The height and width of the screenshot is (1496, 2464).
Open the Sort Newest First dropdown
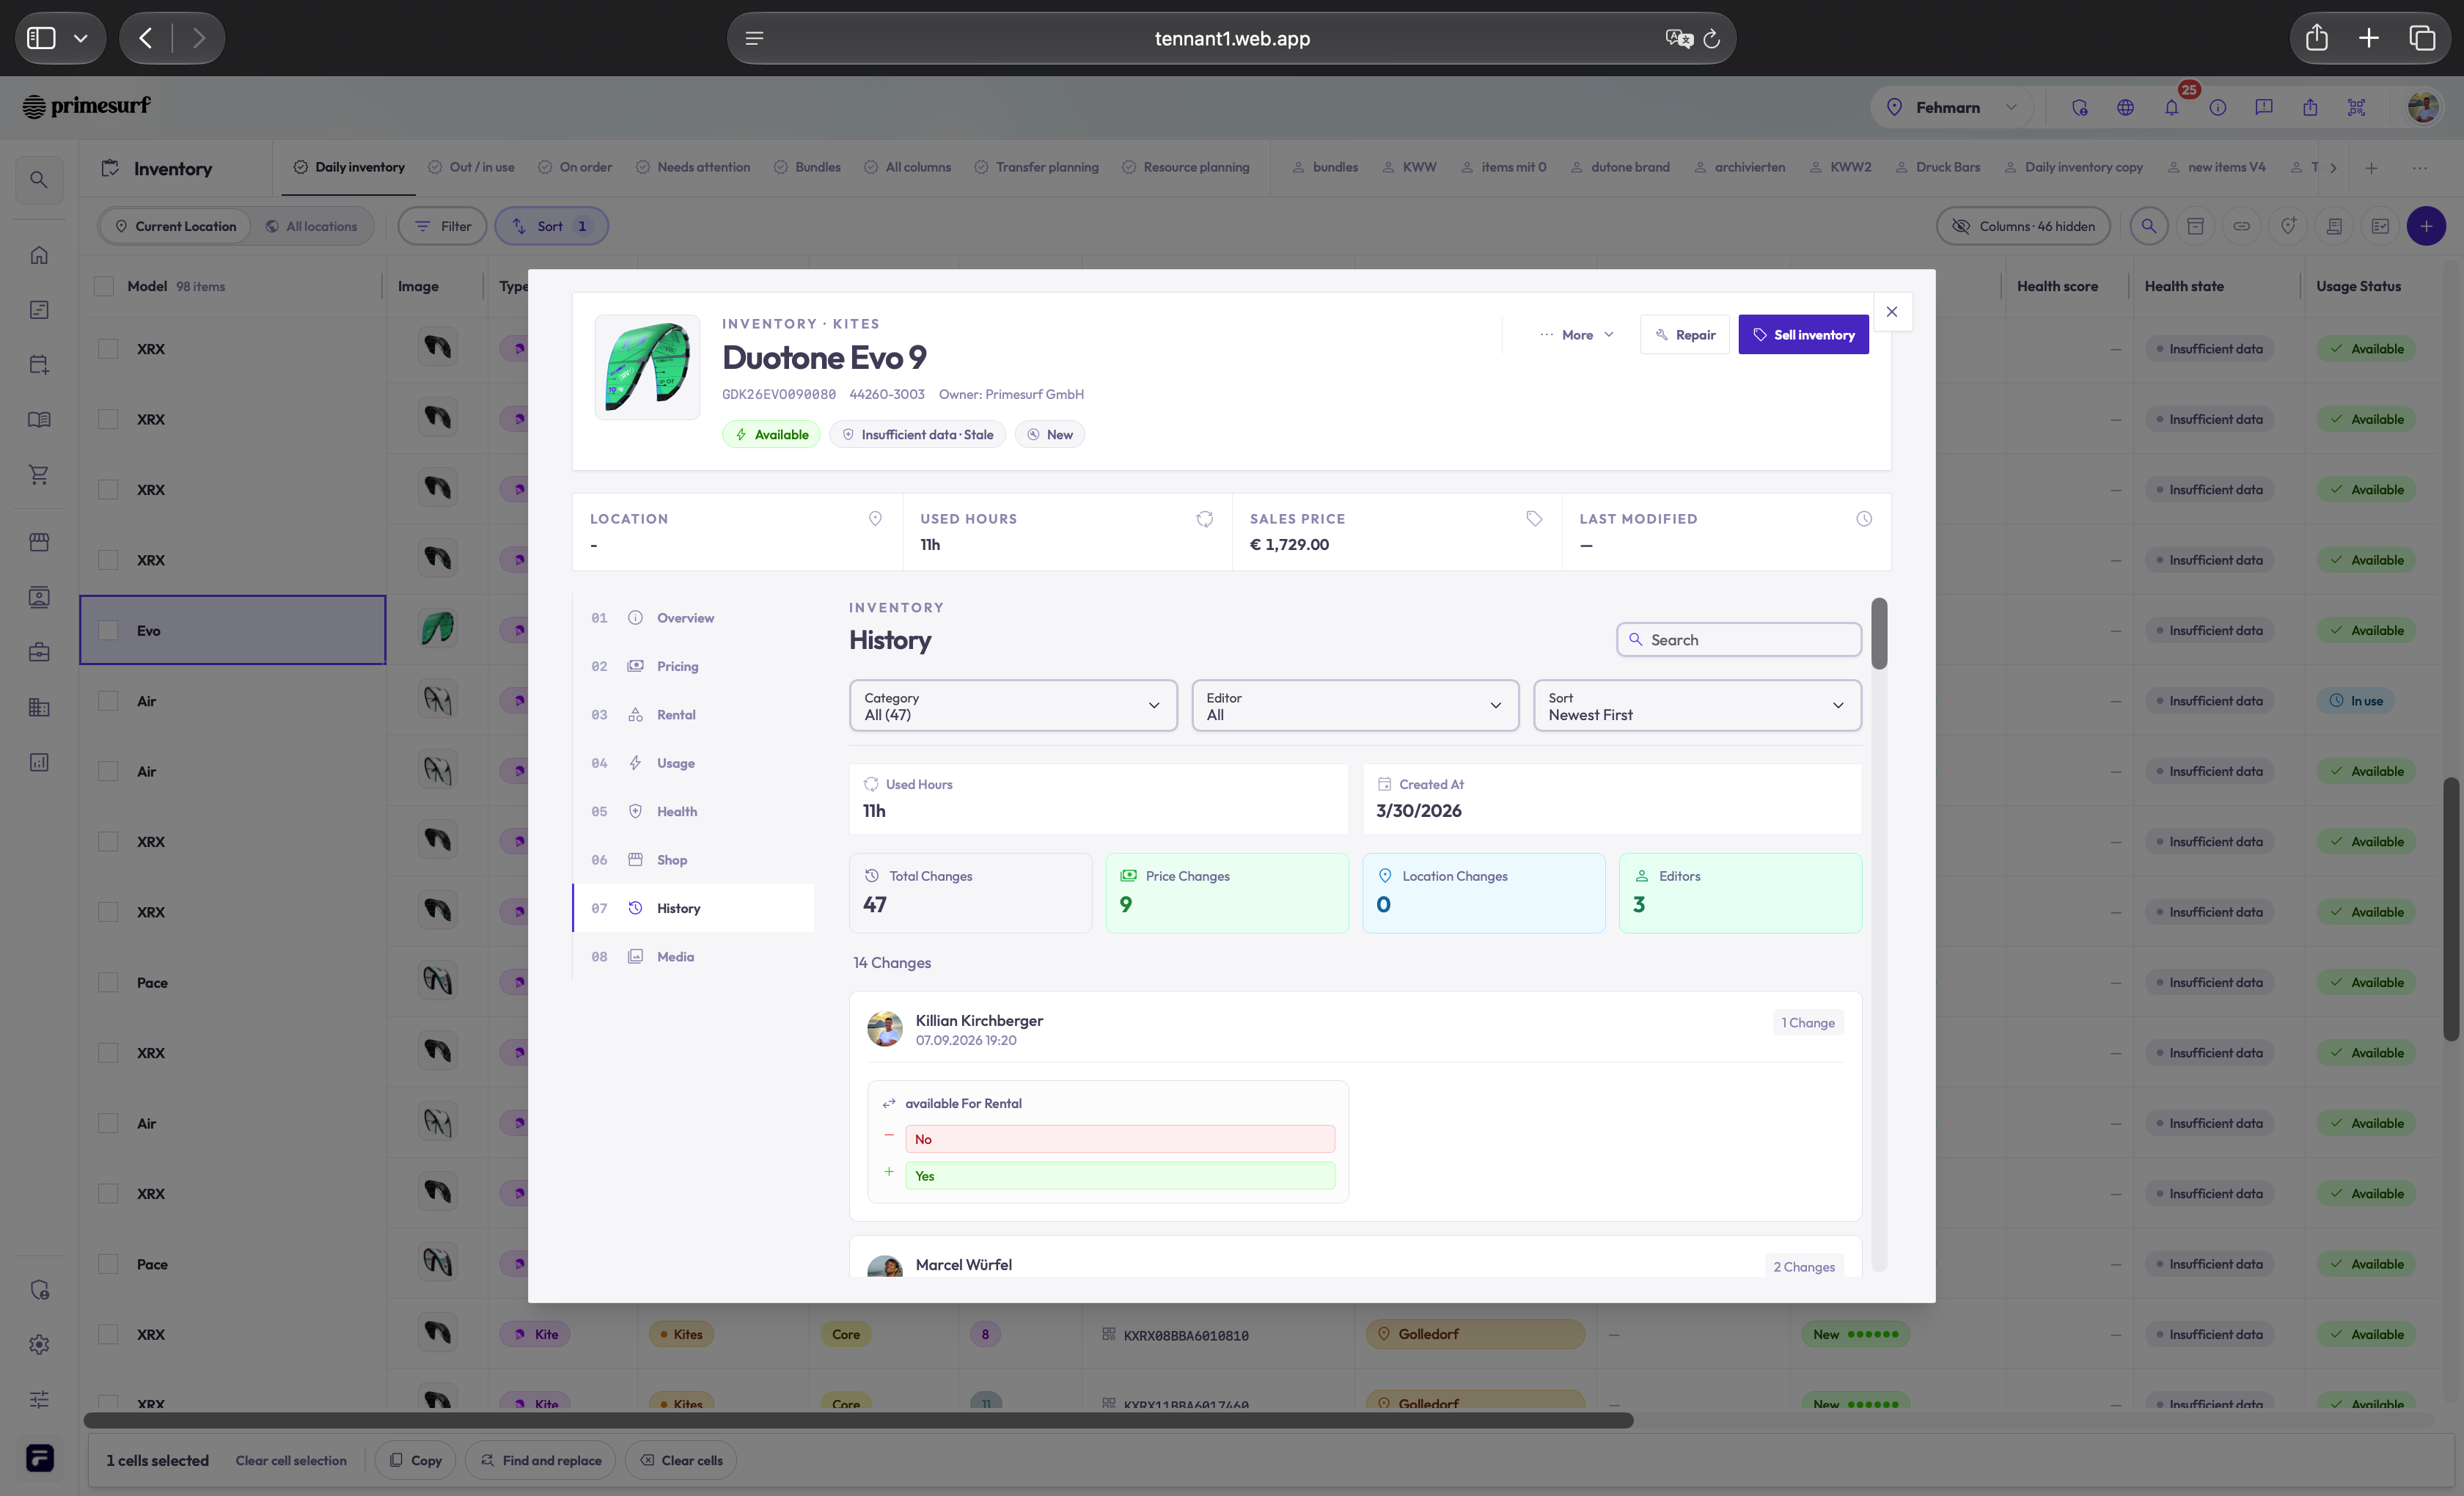click(1697, 706)
